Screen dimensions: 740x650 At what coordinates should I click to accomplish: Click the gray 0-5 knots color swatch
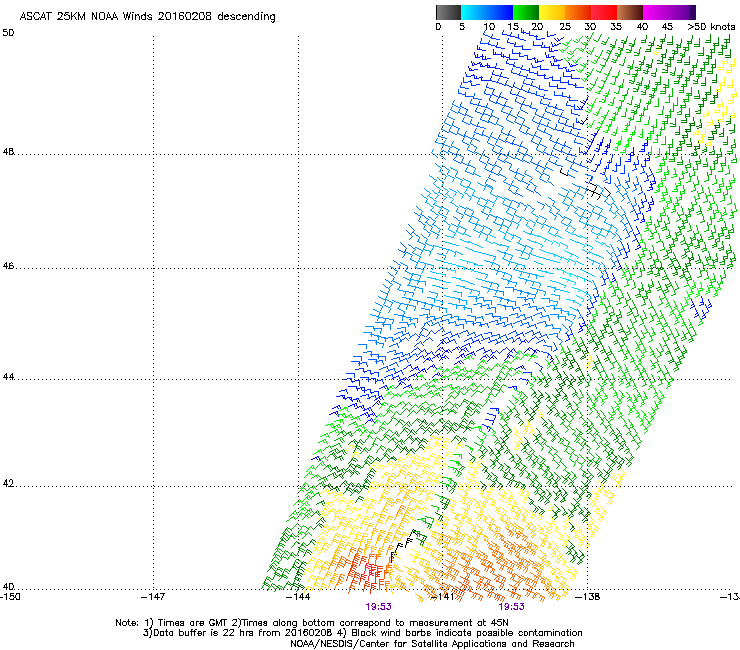point(448,12)
